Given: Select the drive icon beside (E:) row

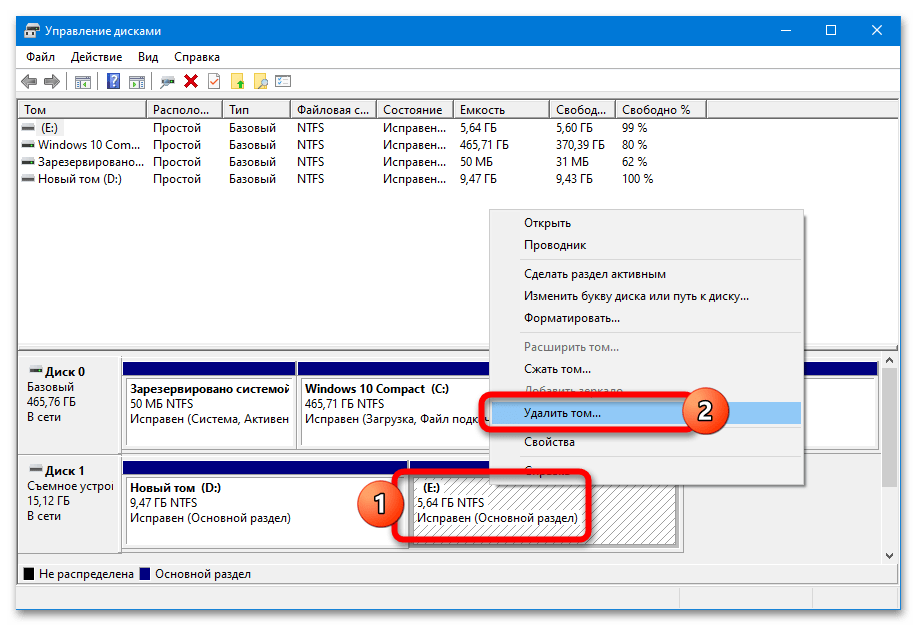Looking at the screenshot, I should (27, 128).
